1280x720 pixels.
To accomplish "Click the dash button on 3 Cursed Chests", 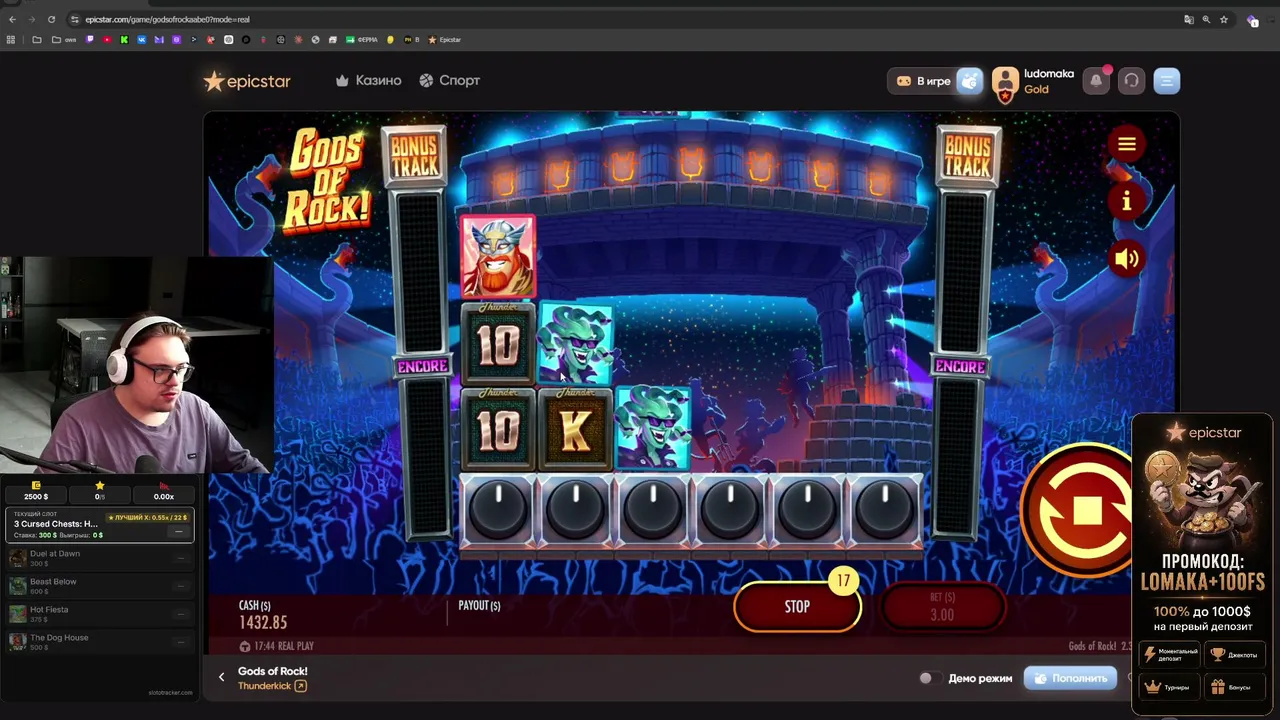I will click(178, 532).
